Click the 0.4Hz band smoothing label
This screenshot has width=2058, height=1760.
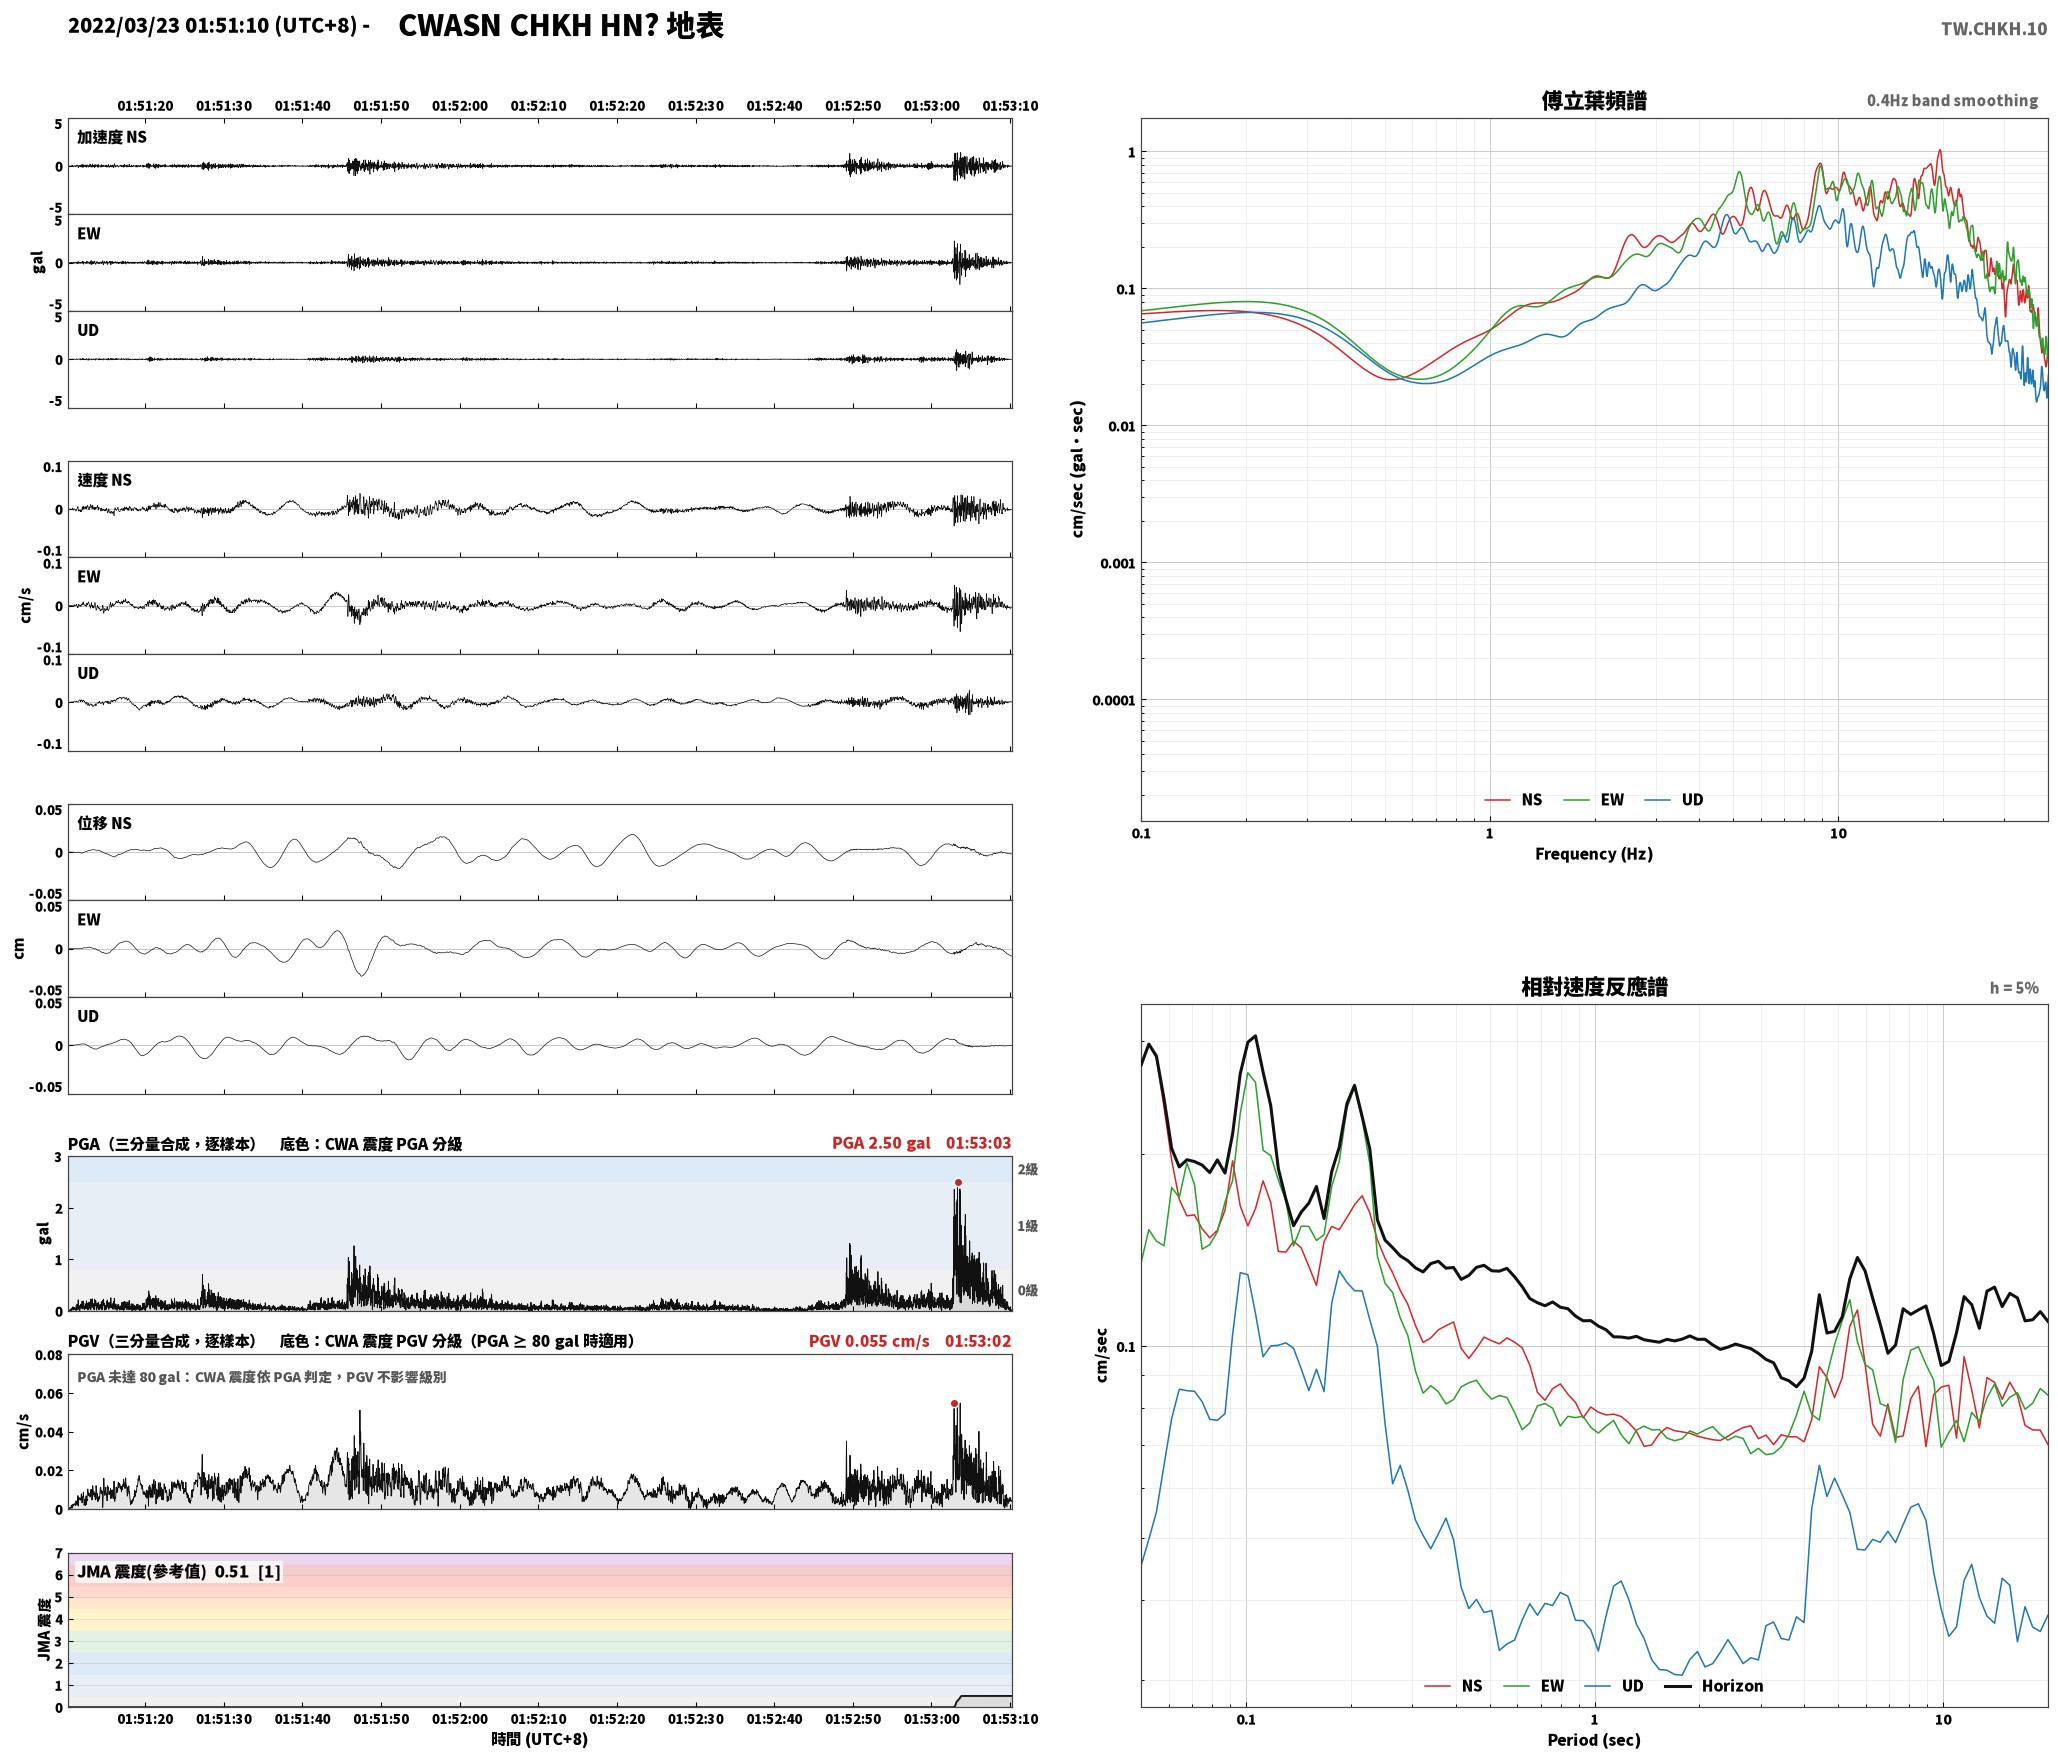coord(1951,101)
